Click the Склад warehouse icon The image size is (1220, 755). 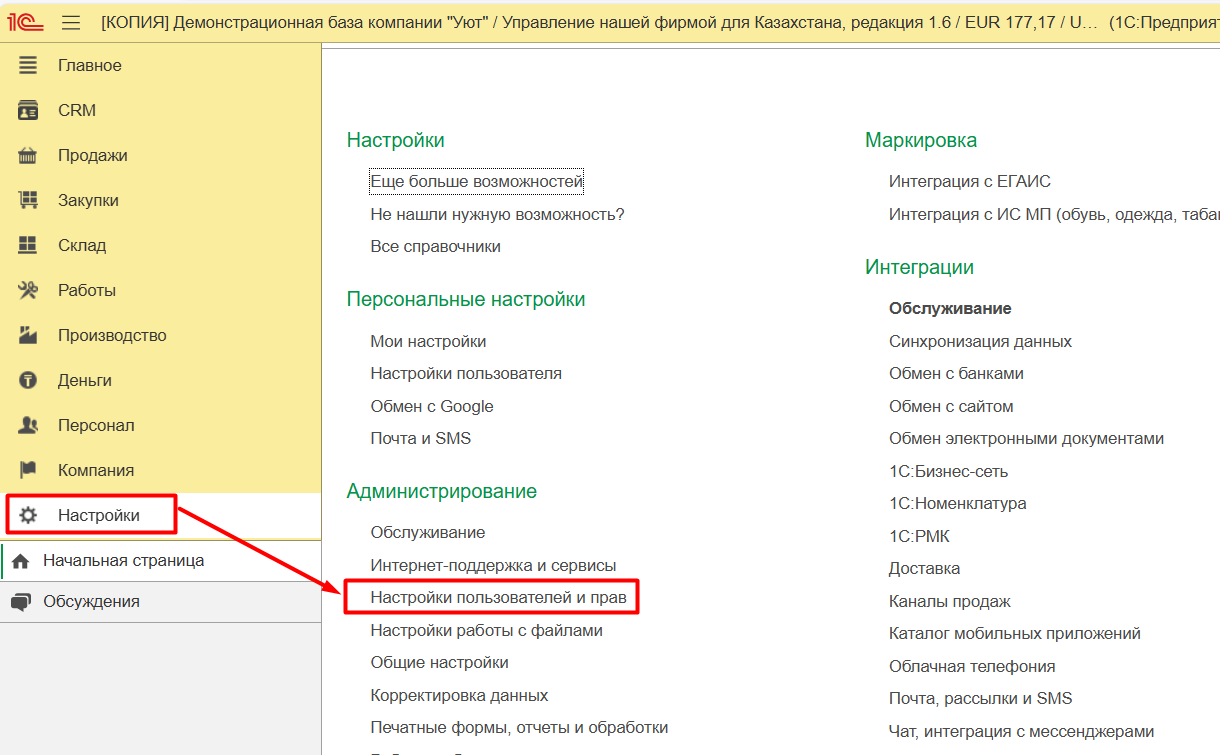coord(28,246)
